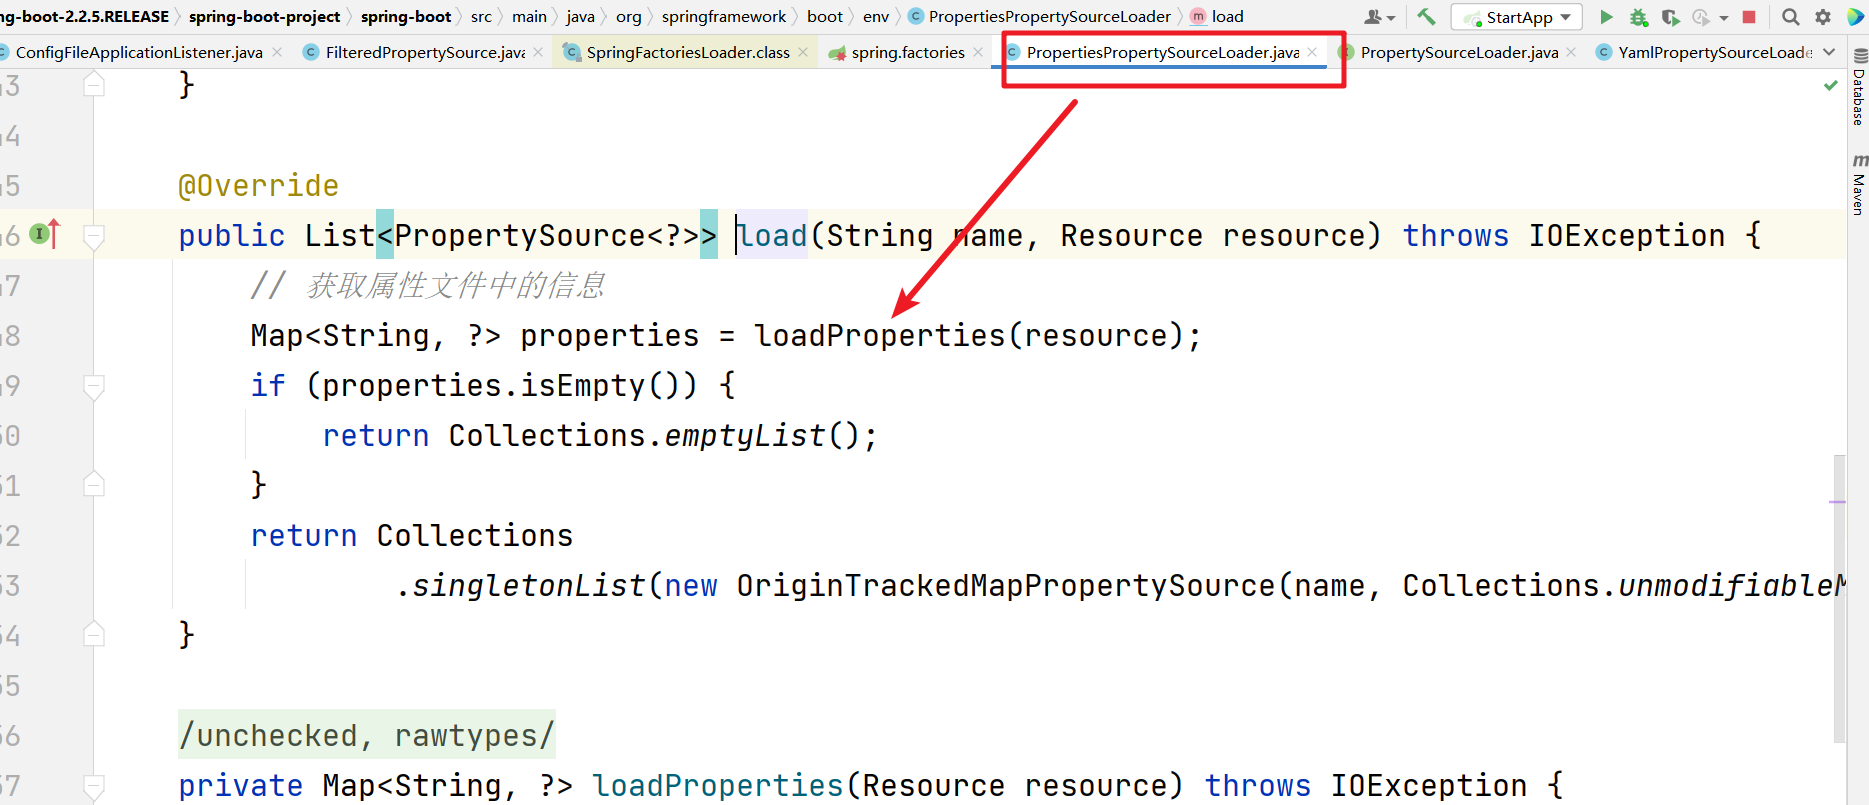1869x805 pixels.
Task: Click the Build Project hammer icon
Action: coord(1426,16)
